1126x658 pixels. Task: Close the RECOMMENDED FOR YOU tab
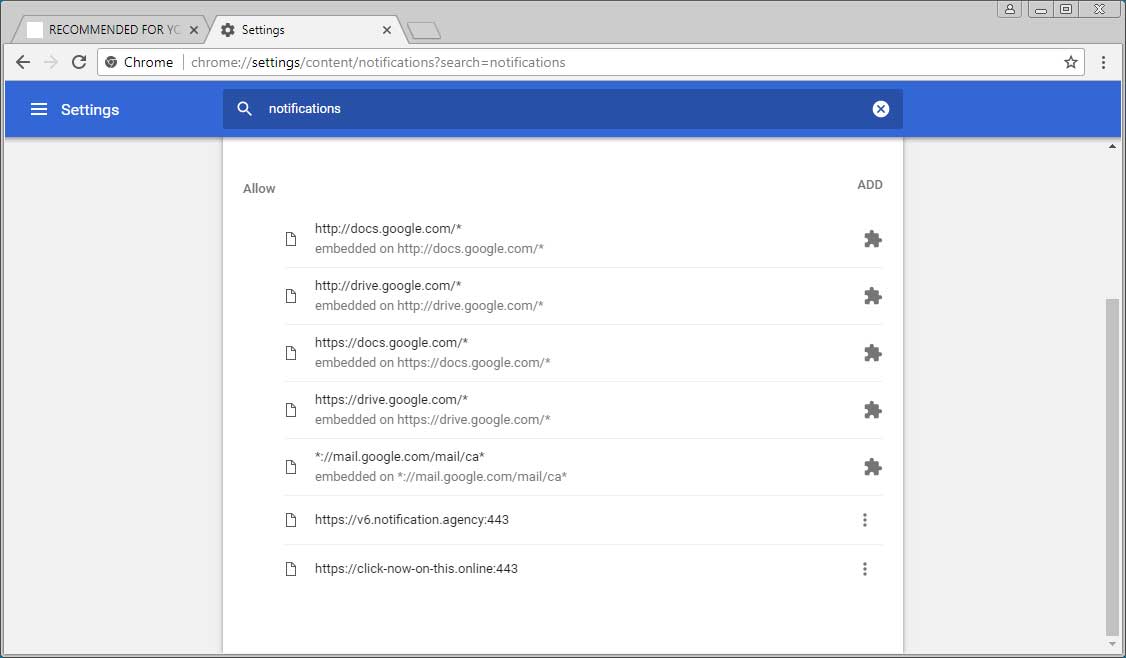tap(194, 30)
